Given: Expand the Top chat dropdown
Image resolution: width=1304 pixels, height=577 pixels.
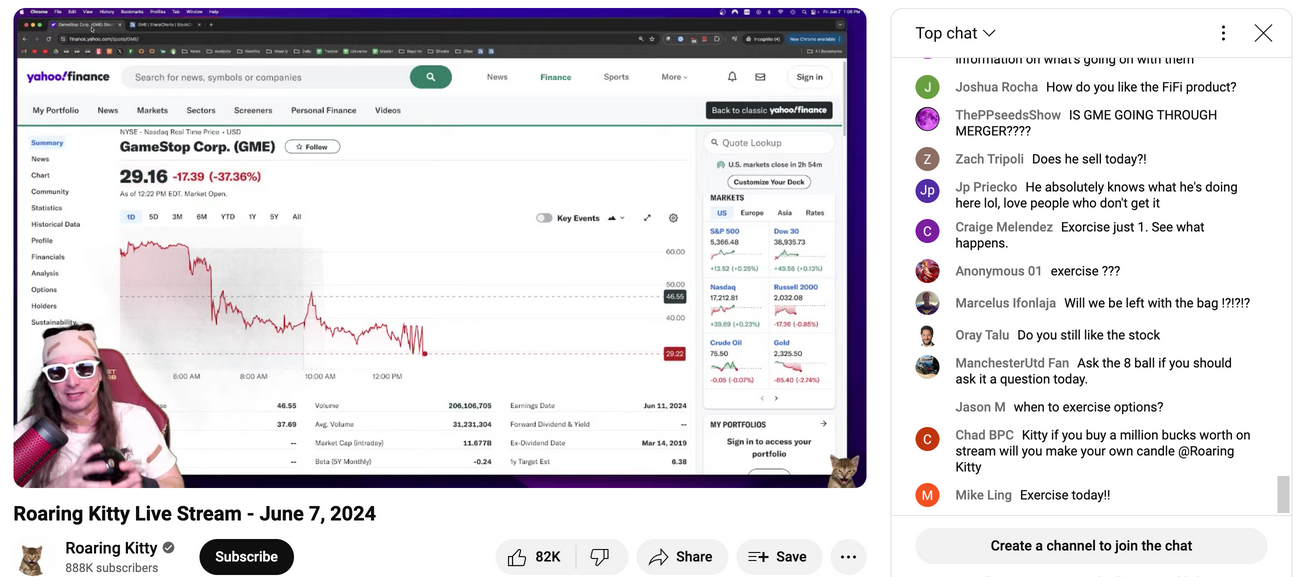Looking at the screenshot, I should (955, 33).
